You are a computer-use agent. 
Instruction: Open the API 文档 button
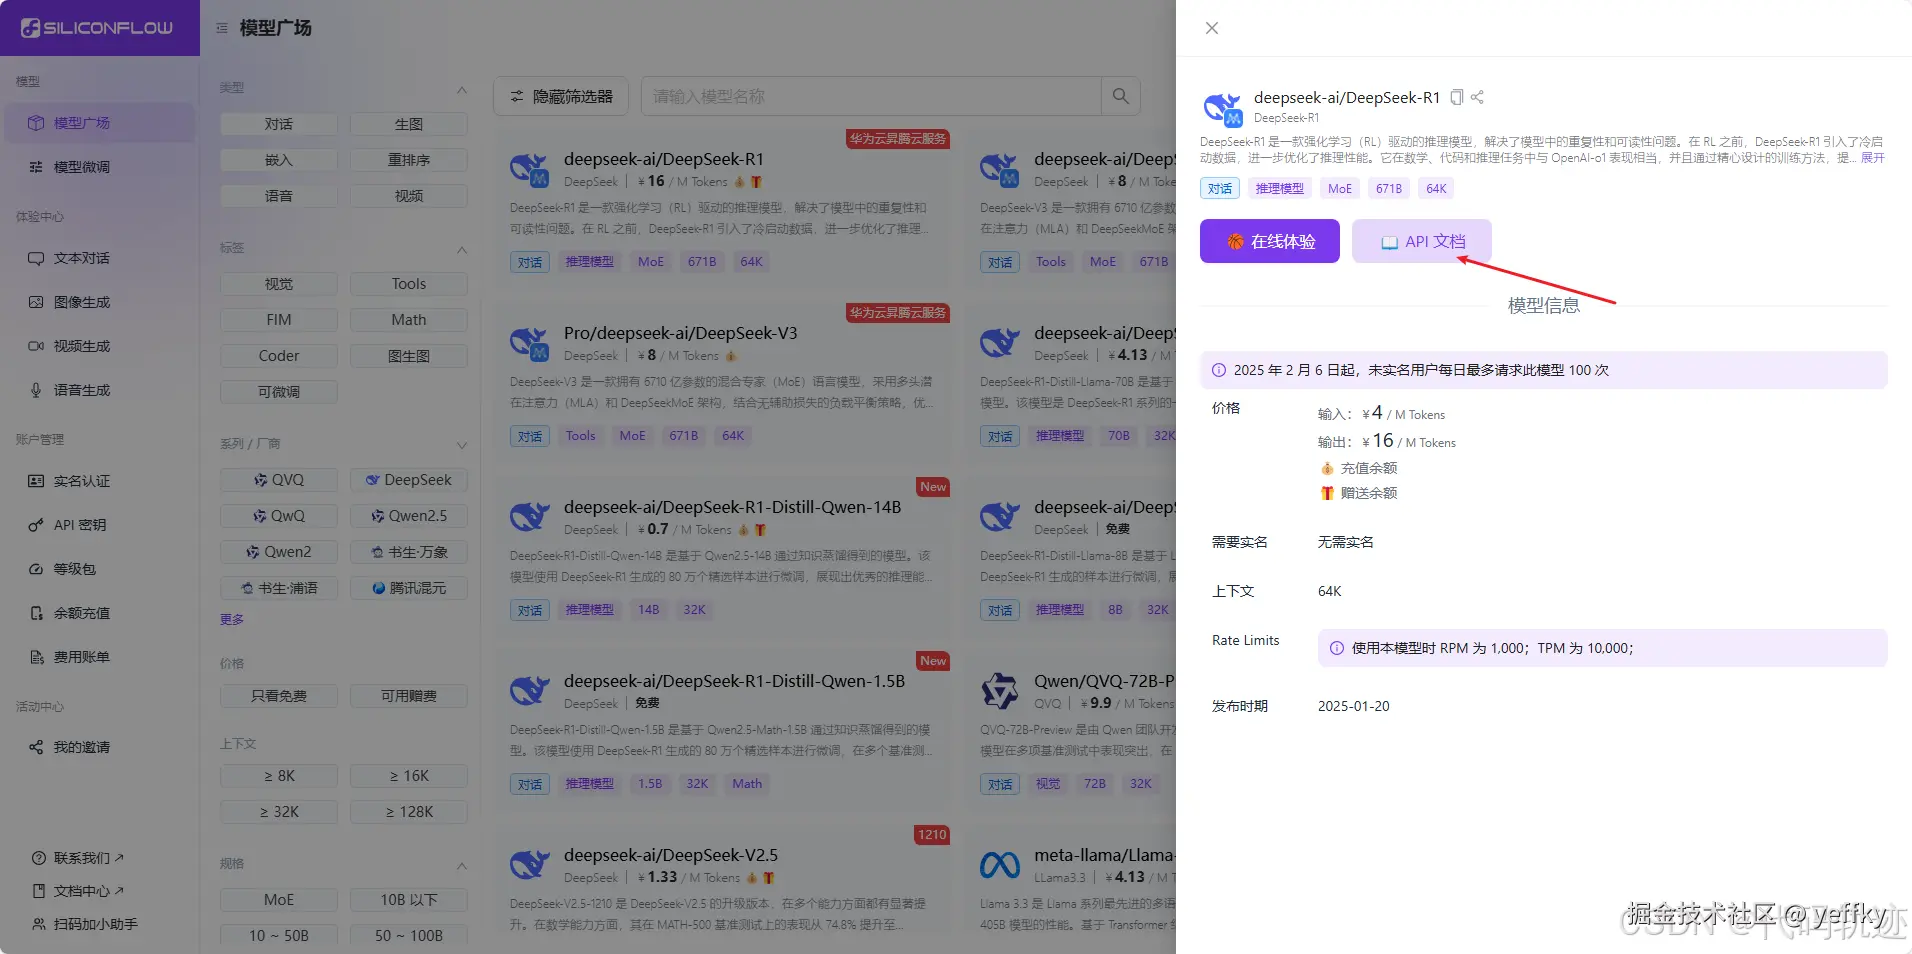[x=1422, y=241]
